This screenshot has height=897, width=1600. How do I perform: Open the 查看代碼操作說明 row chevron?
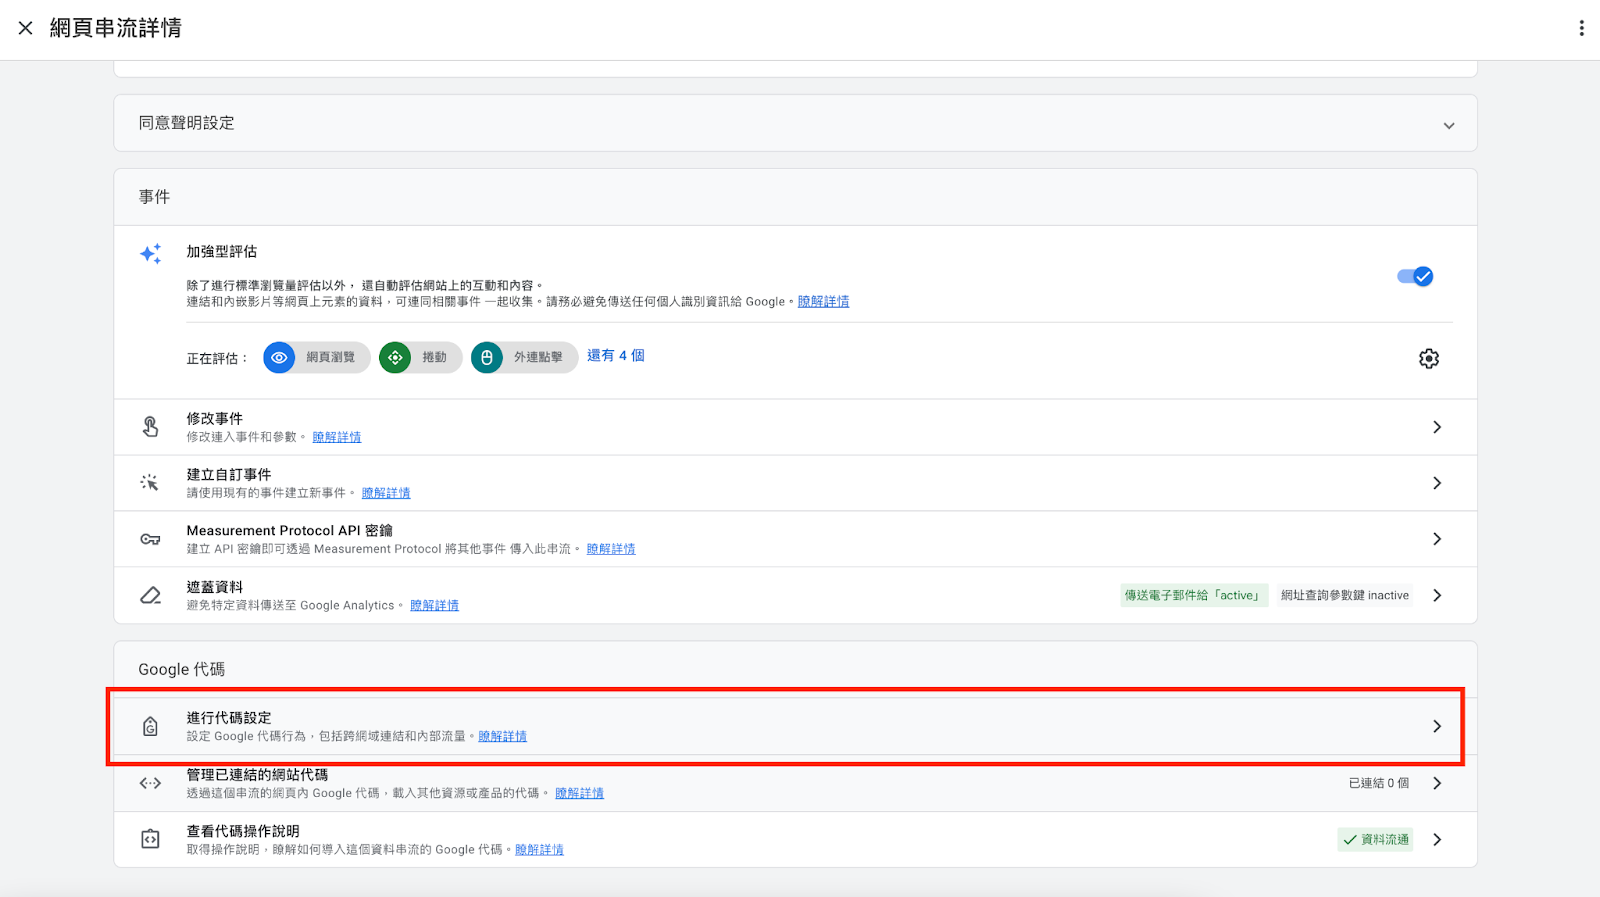tap(1437, 839)
